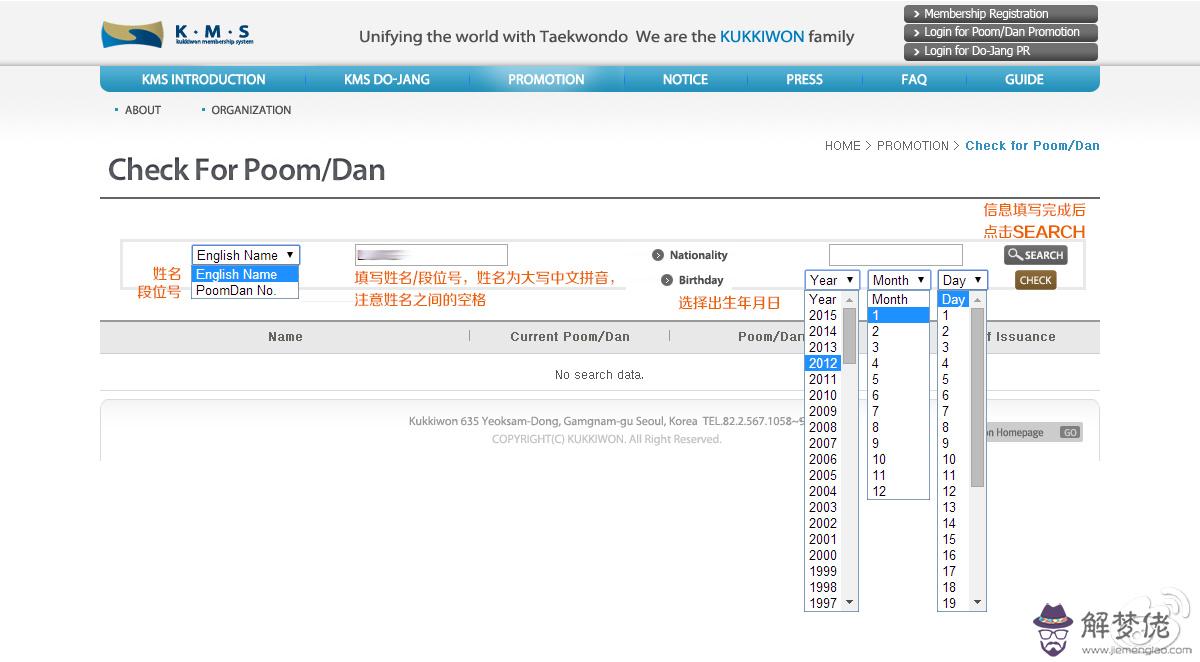This screenshot has height=662, width=1200.
Task: Click PROMOTION in the breadcrumb
Action: 913,146
